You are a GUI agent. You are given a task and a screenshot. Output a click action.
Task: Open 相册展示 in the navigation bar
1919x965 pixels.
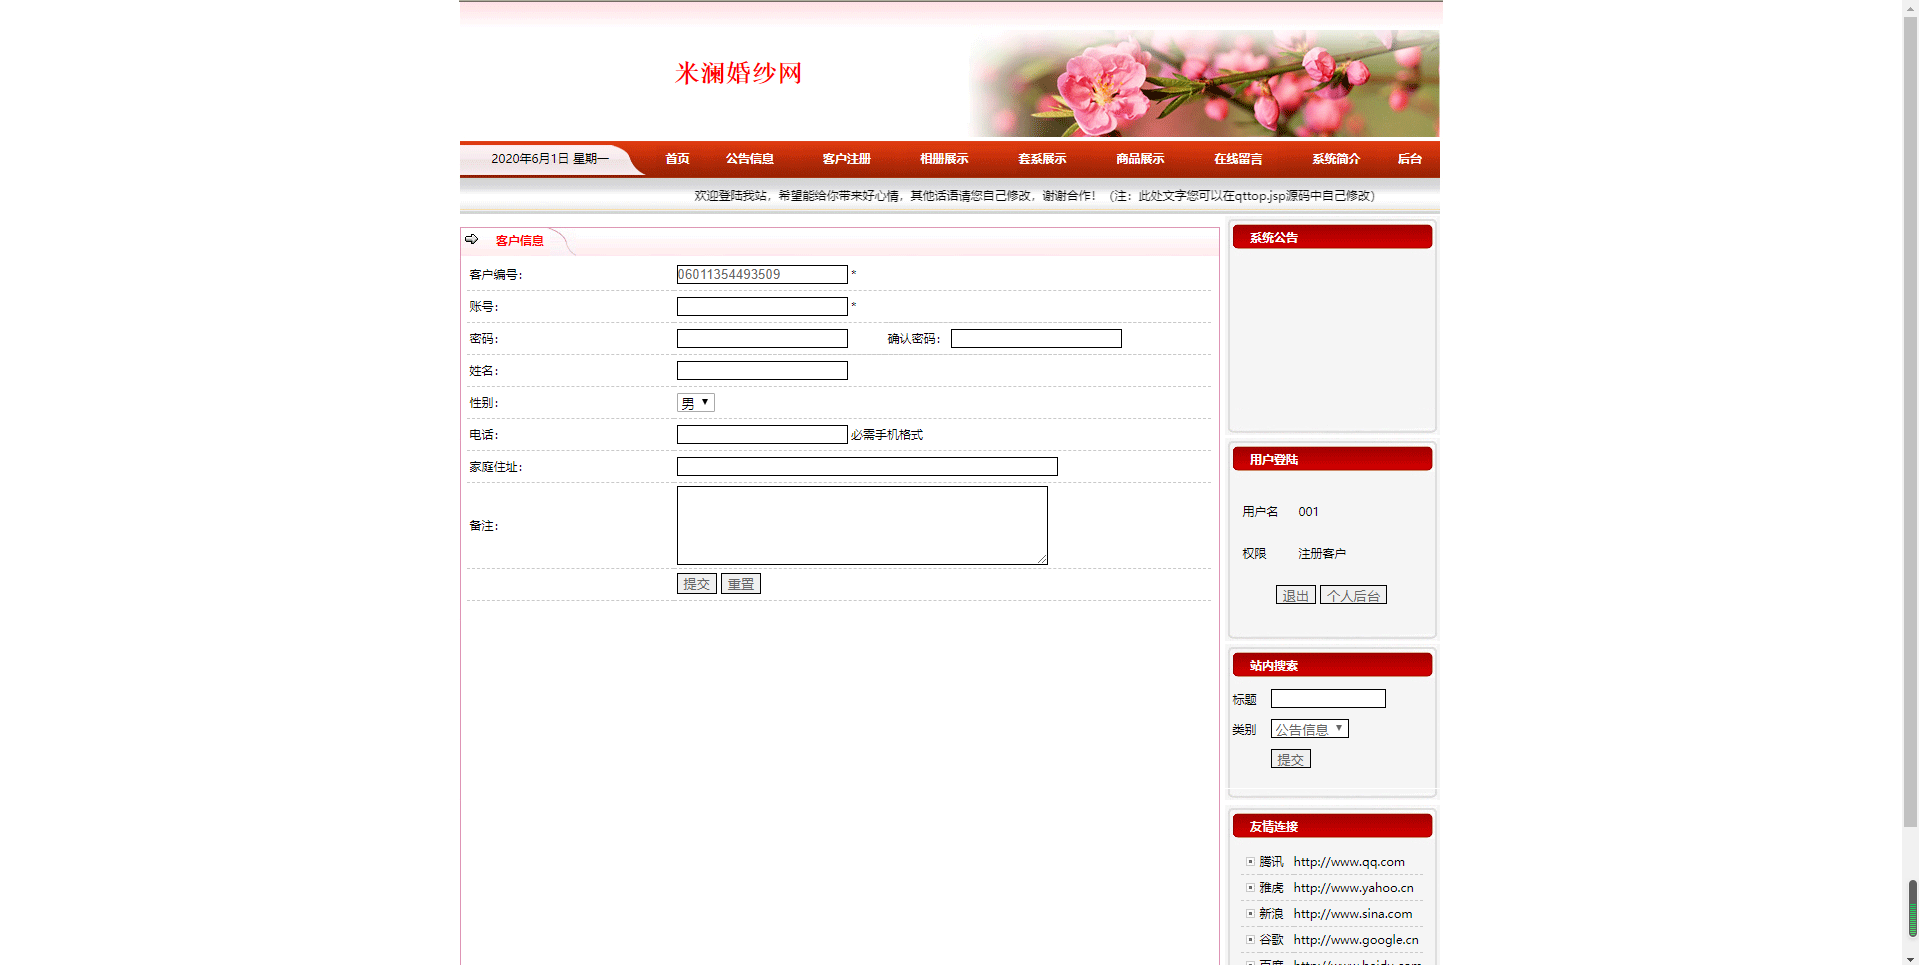coord(944,159)
